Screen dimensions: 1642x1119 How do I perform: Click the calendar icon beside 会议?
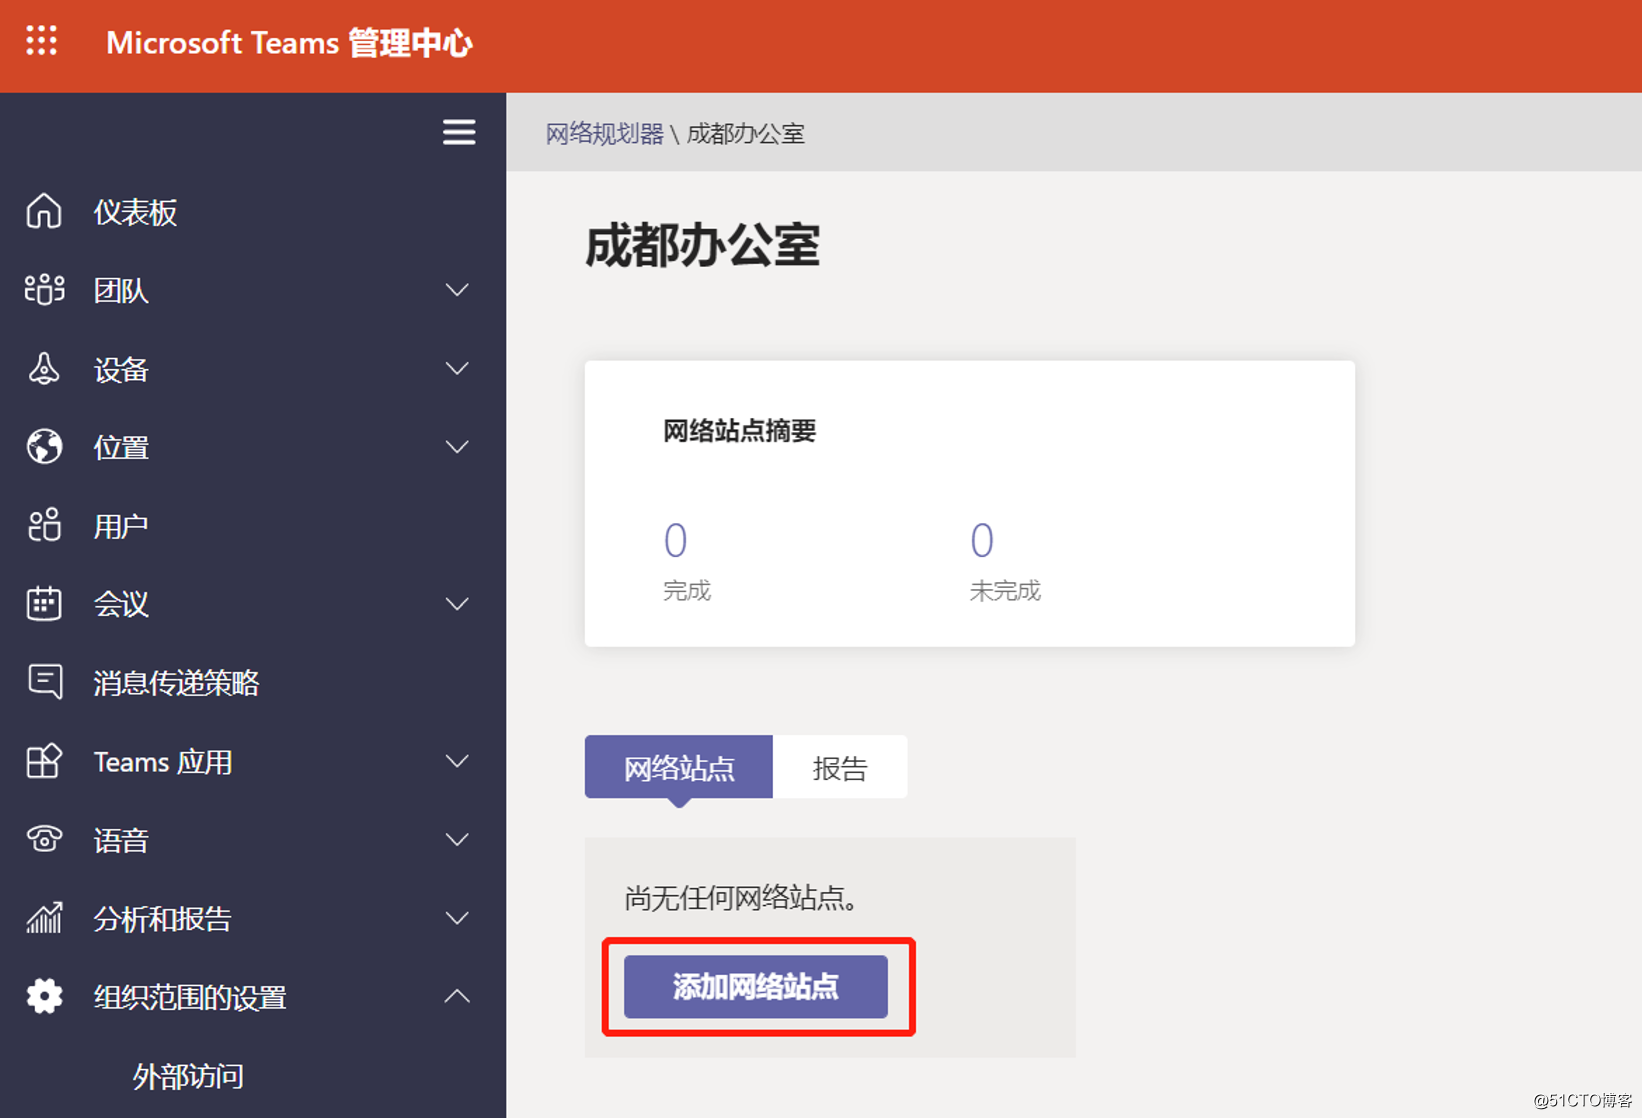pyautogui.click(x=44, y=604)
